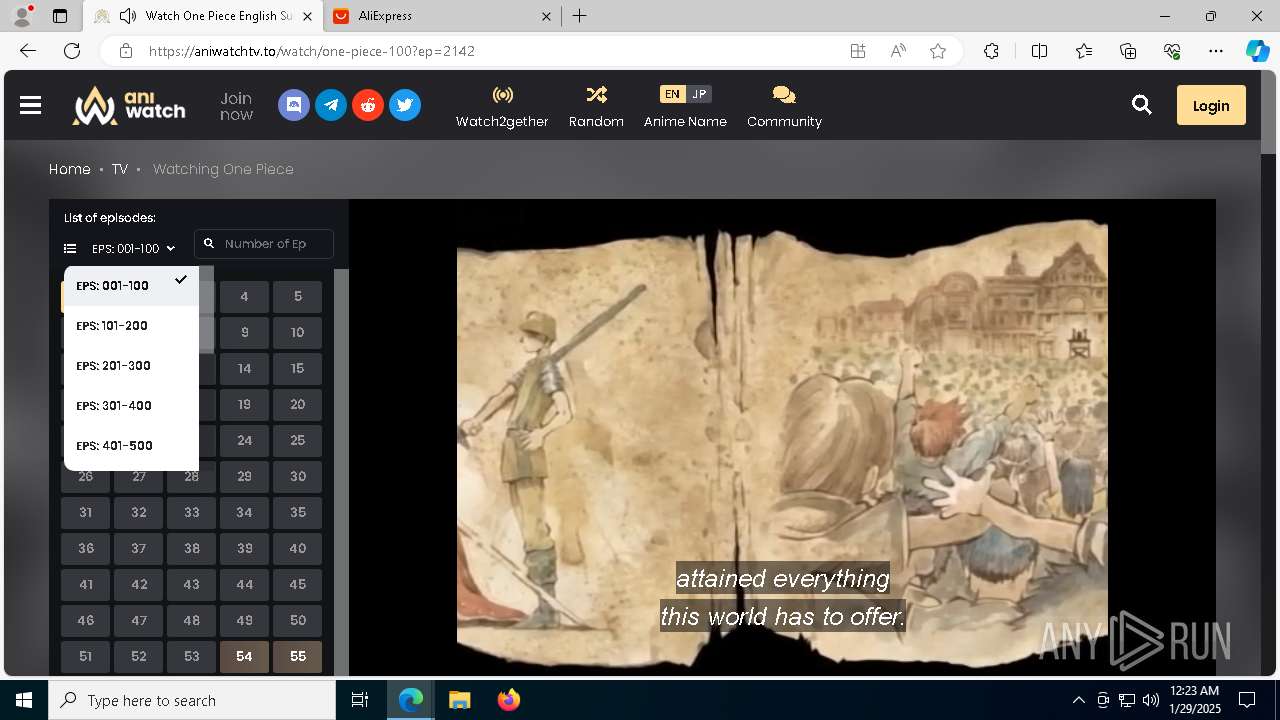Open the Telegram social icon
This screenshot has width=1280, height=720.
(x=331, y=105)
